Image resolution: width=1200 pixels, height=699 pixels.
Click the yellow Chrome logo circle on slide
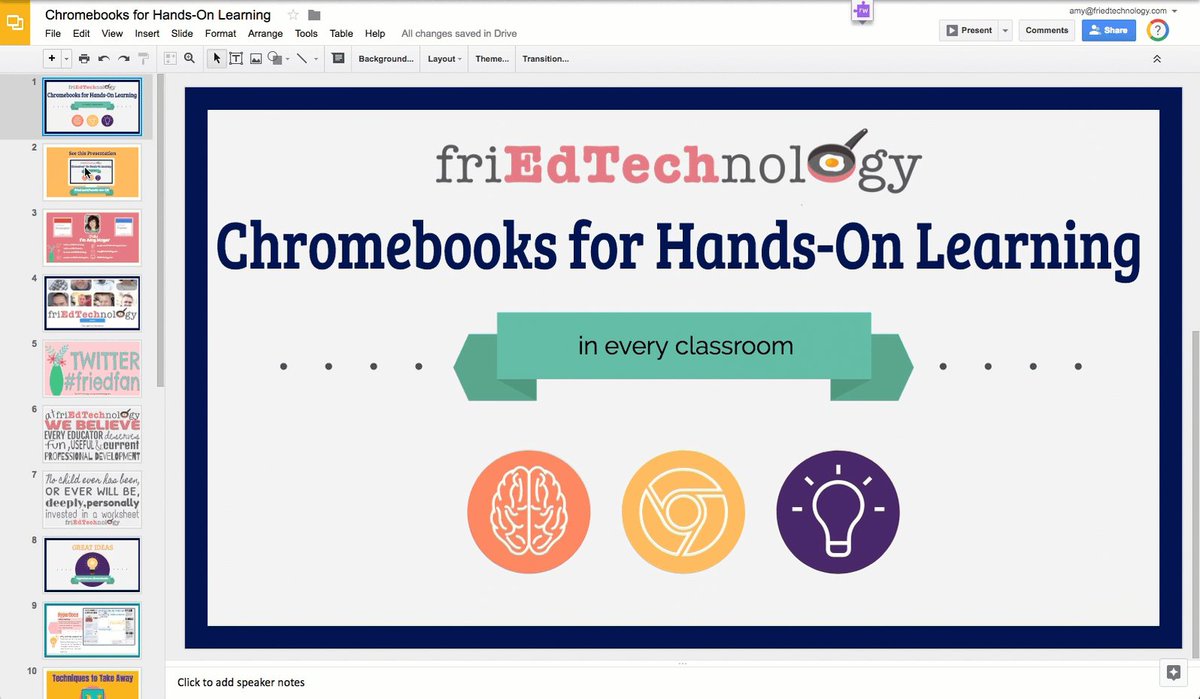coord(683,512)
